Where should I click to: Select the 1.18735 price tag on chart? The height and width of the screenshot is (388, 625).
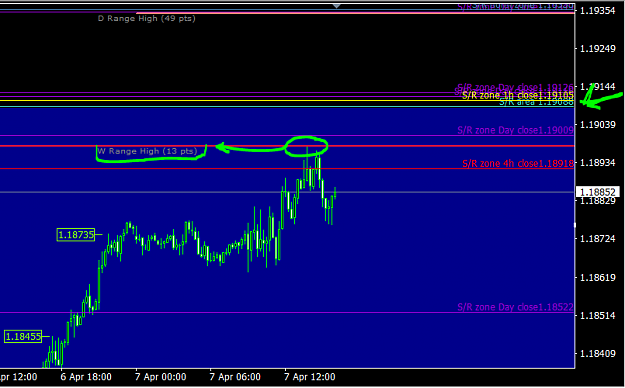(x=76, y=234)
